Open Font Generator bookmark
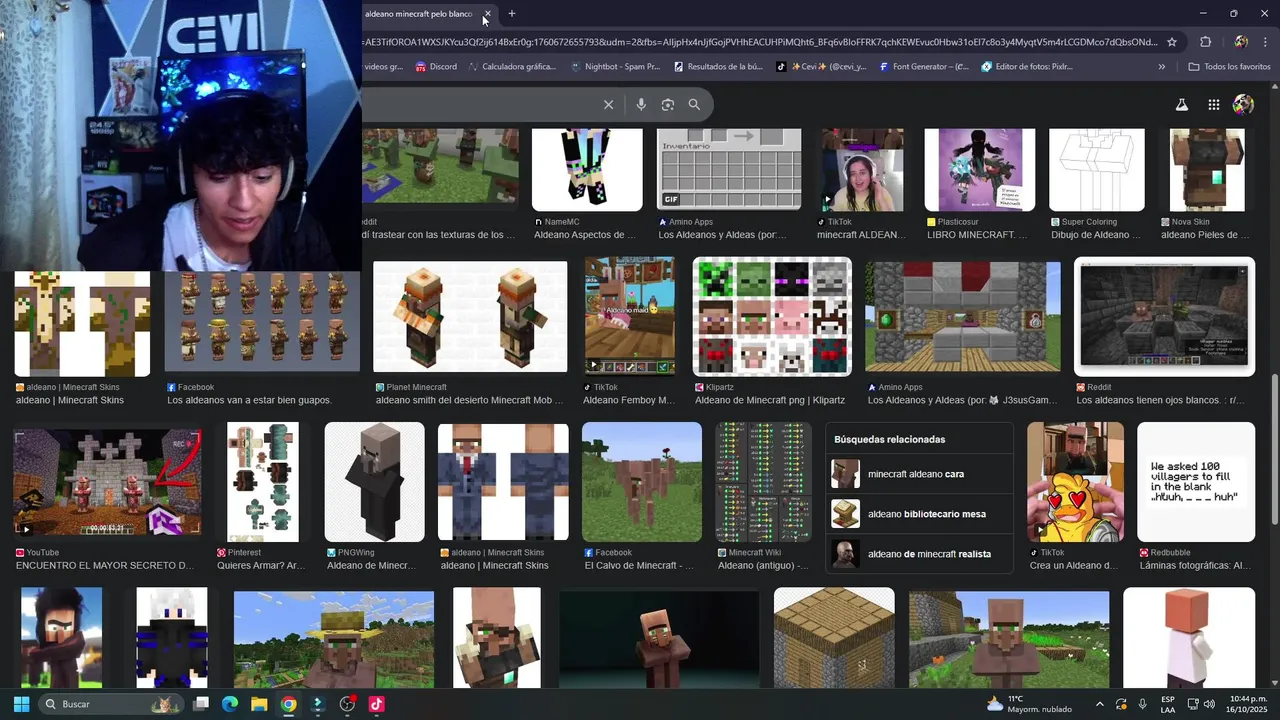The width and height of the screenshot is (1280, 720). pos(924,67)
